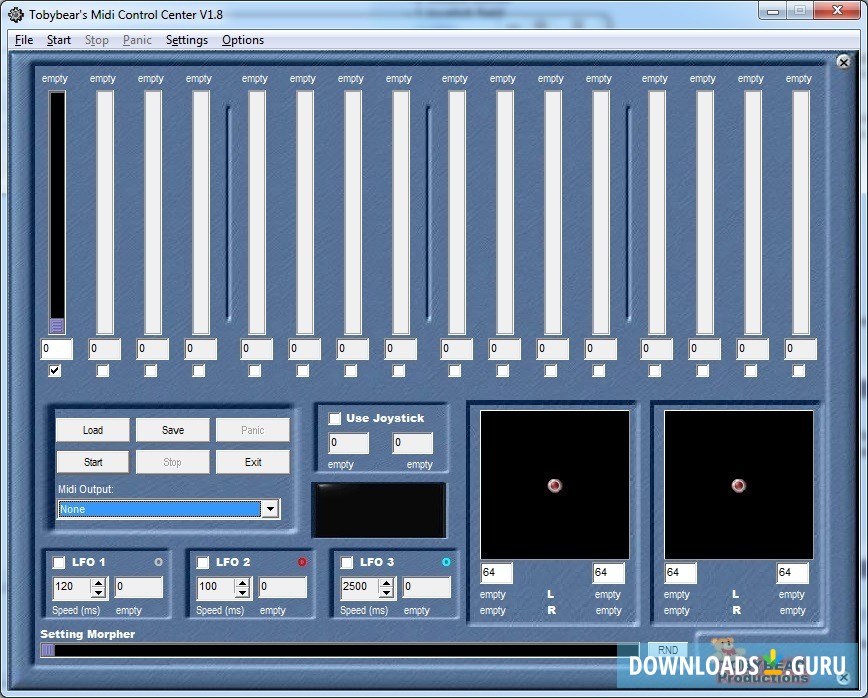Open the Midi Output dropdown

point(270,509)
